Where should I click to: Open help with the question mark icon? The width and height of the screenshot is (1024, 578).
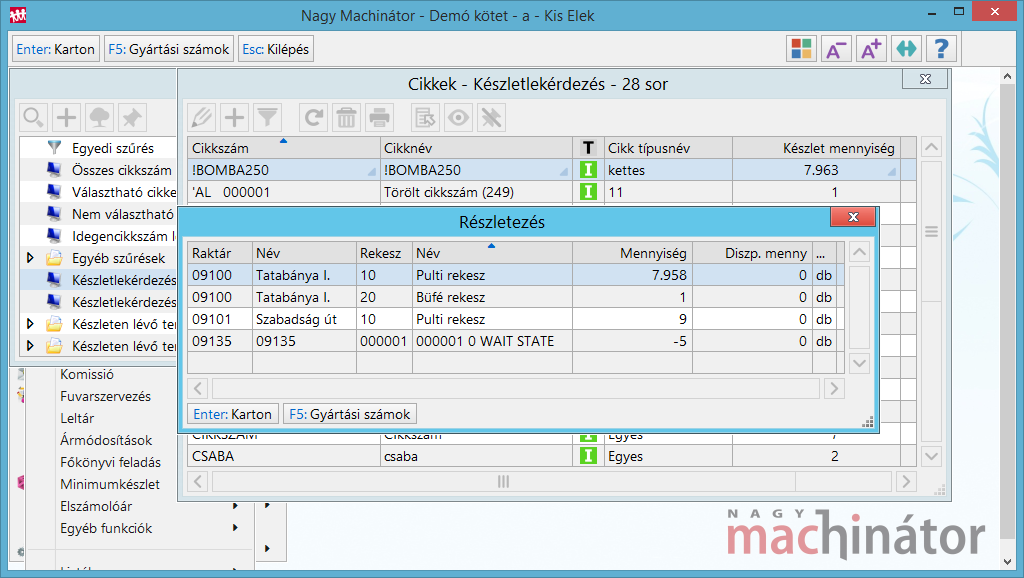941,49
